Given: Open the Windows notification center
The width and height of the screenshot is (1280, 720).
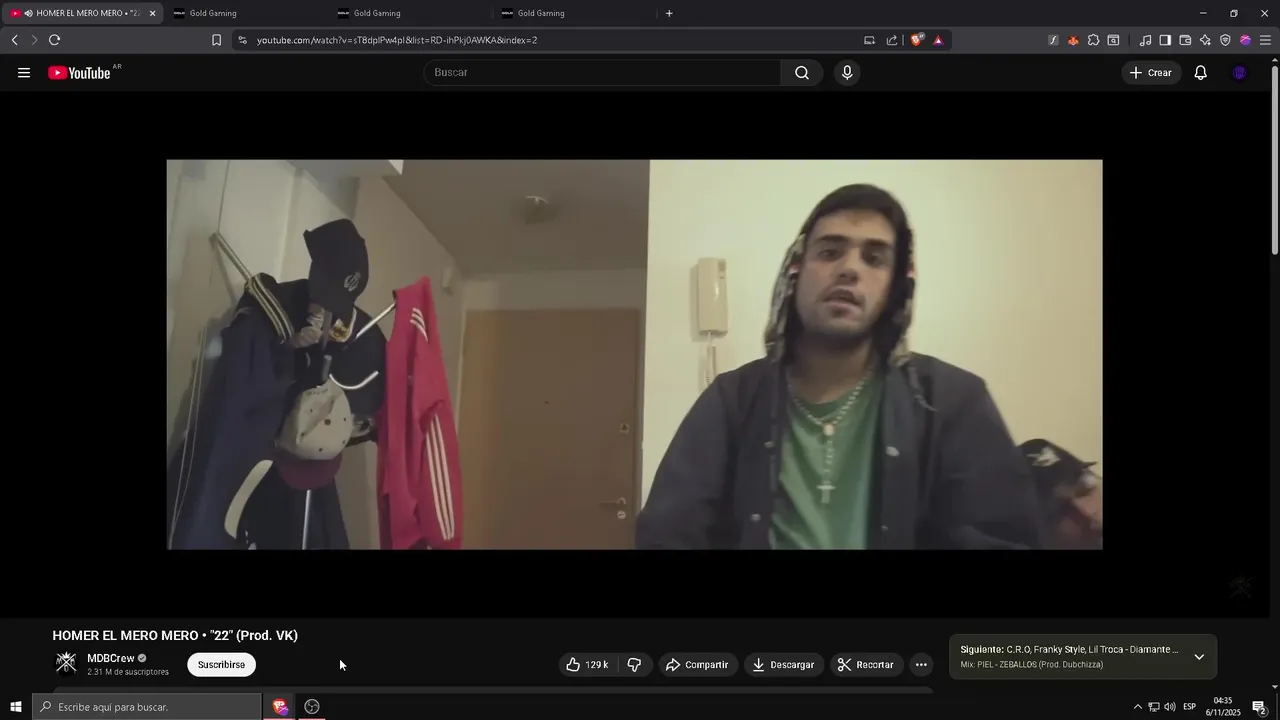Looking at the screenshot, I should (x=1260, y=707).
